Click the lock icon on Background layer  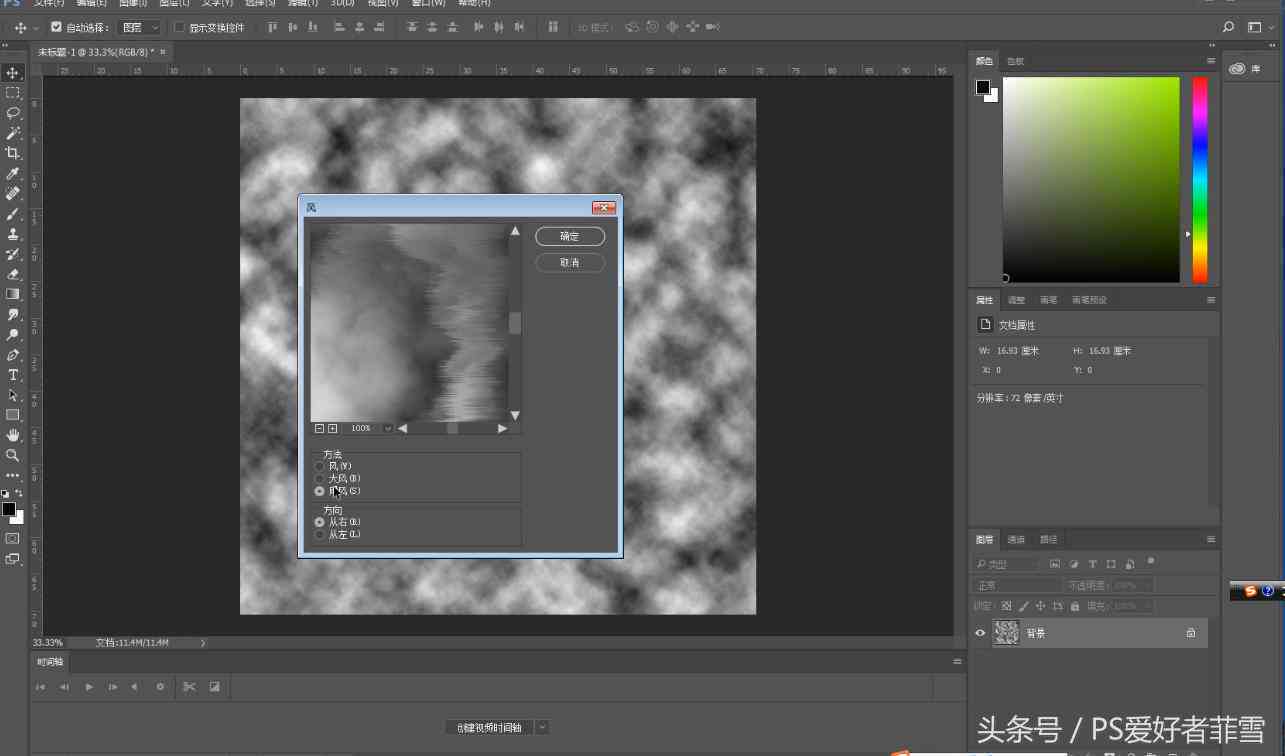click(x=1190, y=633)
